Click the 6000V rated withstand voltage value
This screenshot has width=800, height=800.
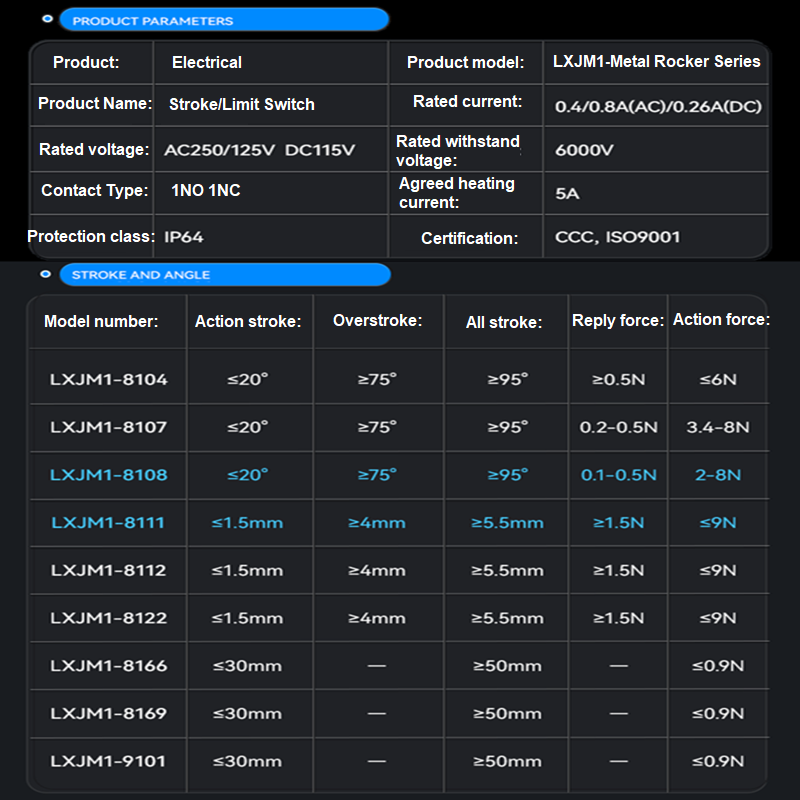[584, 150]
